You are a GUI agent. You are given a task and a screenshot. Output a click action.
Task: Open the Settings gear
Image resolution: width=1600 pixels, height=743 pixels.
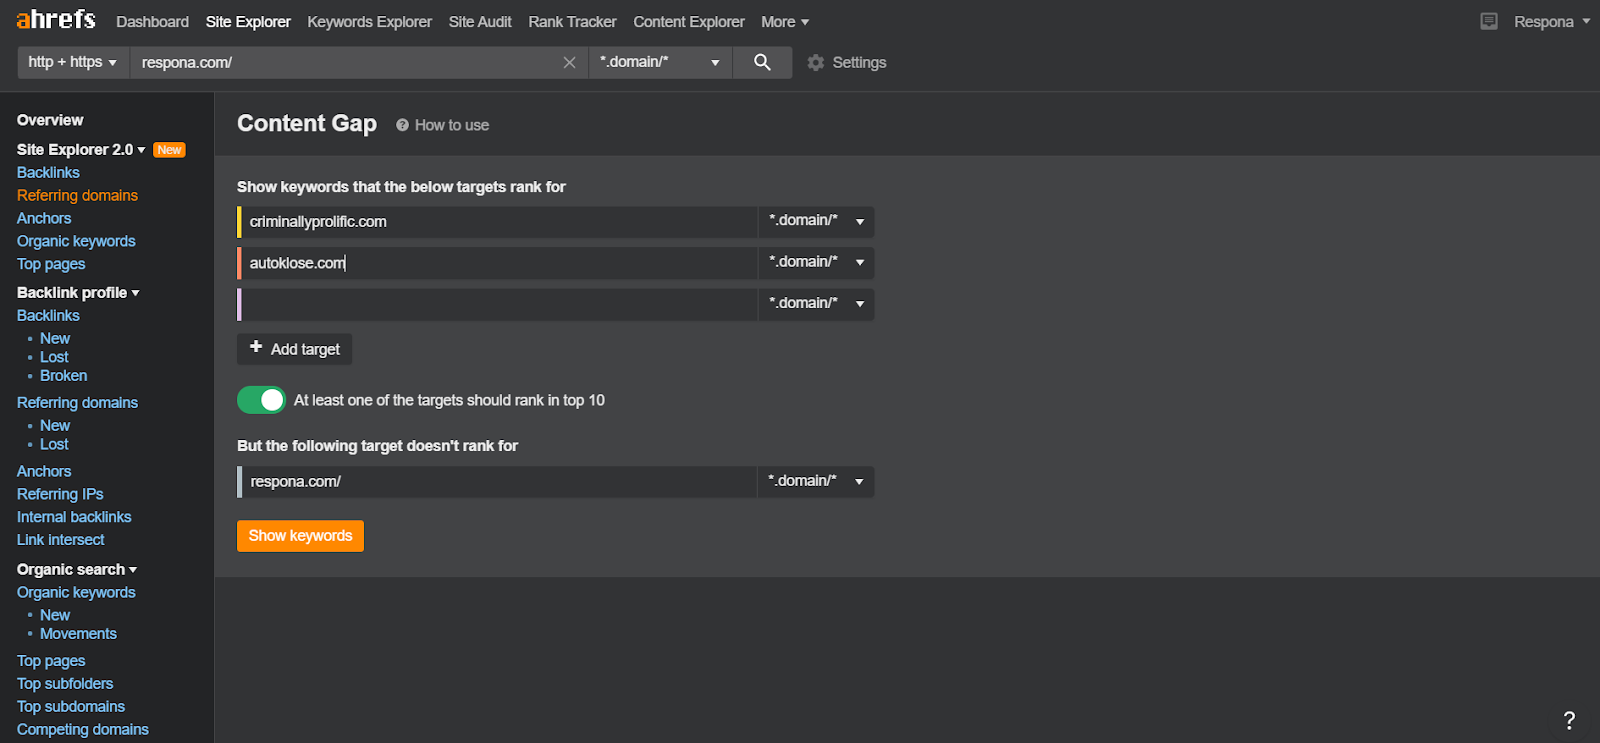816,62
